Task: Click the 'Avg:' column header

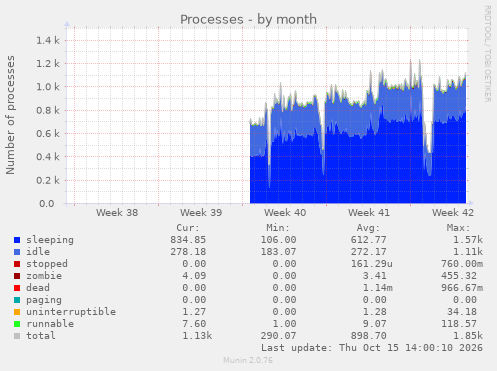Action: click(x=368, y=228)
